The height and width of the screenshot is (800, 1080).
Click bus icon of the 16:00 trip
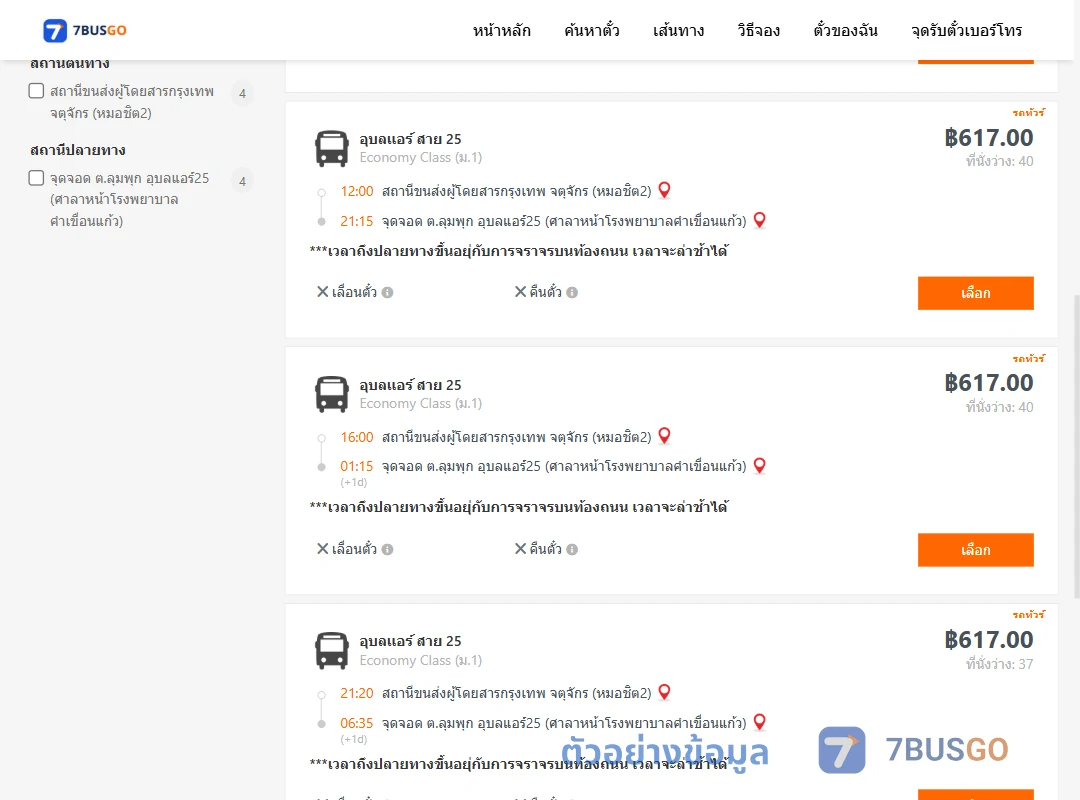coord(331,394)
